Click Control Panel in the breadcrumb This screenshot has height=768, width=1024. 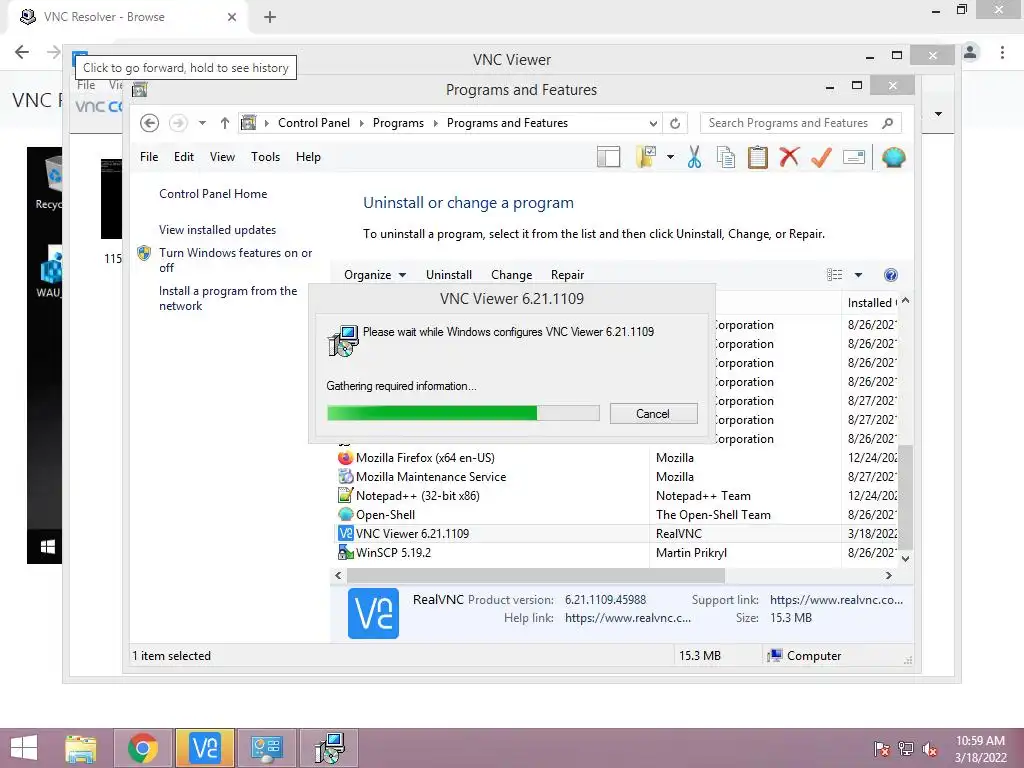point(314,123)
